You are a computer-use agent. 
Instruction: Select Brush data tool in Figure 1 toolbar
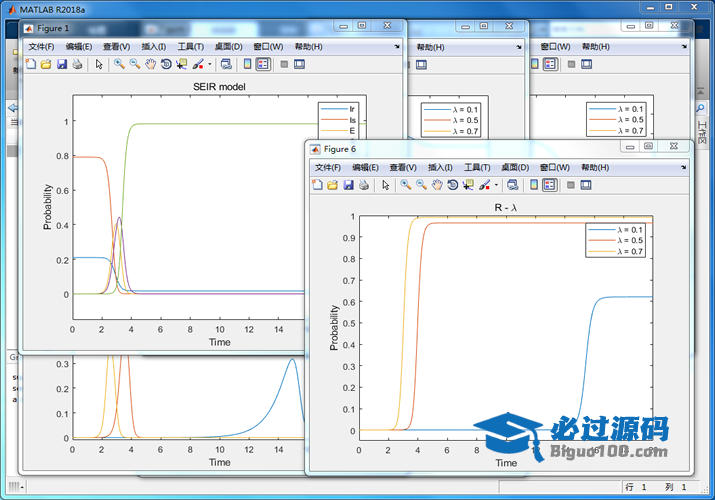pyautogui.click(x=198, y=64)
